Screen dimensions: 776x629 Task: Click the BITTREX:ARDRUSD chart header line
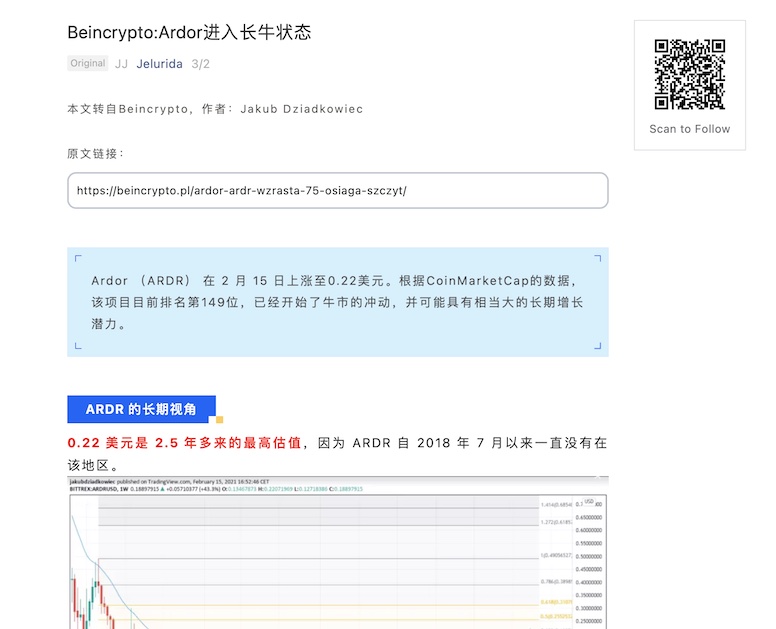(216, 489)
